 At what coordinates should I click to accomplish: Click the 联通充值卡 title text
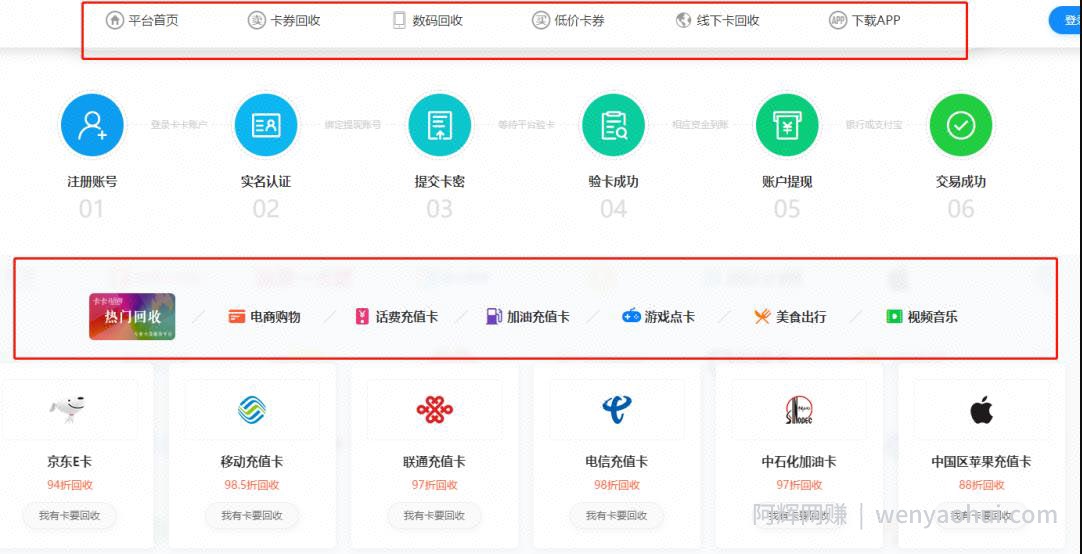coord(434,462)
